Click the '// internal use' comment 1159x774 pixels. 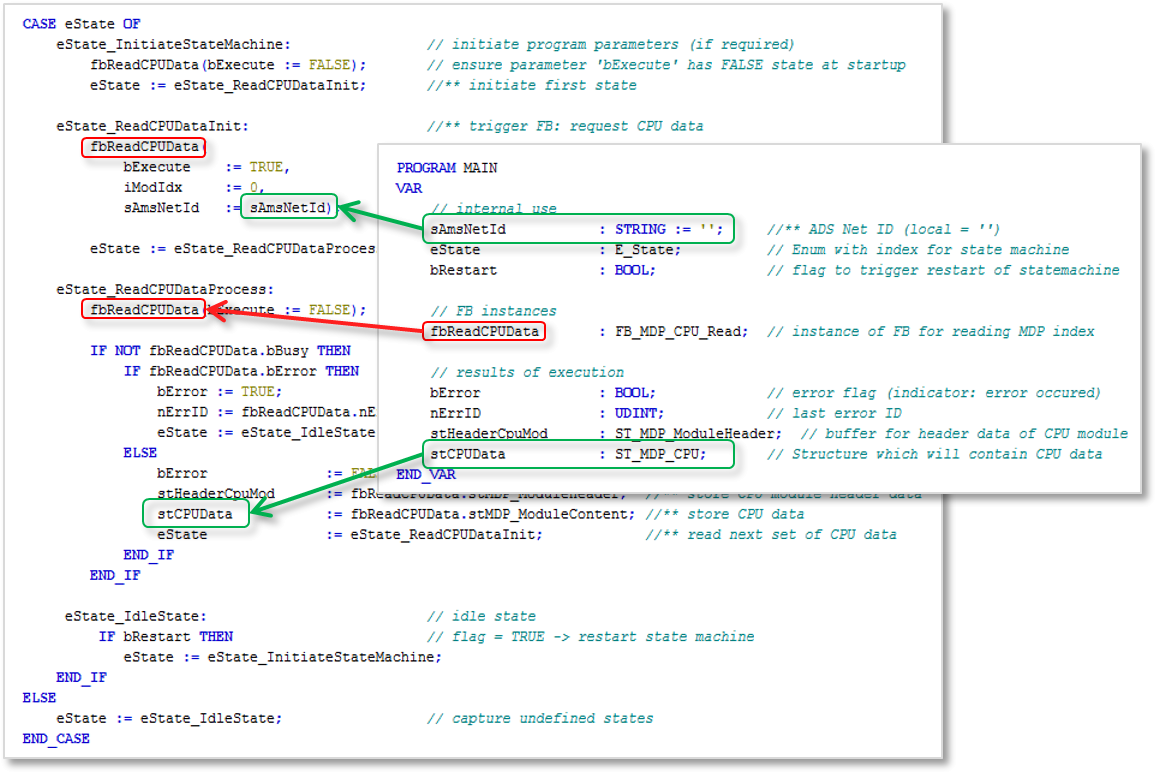494,208
